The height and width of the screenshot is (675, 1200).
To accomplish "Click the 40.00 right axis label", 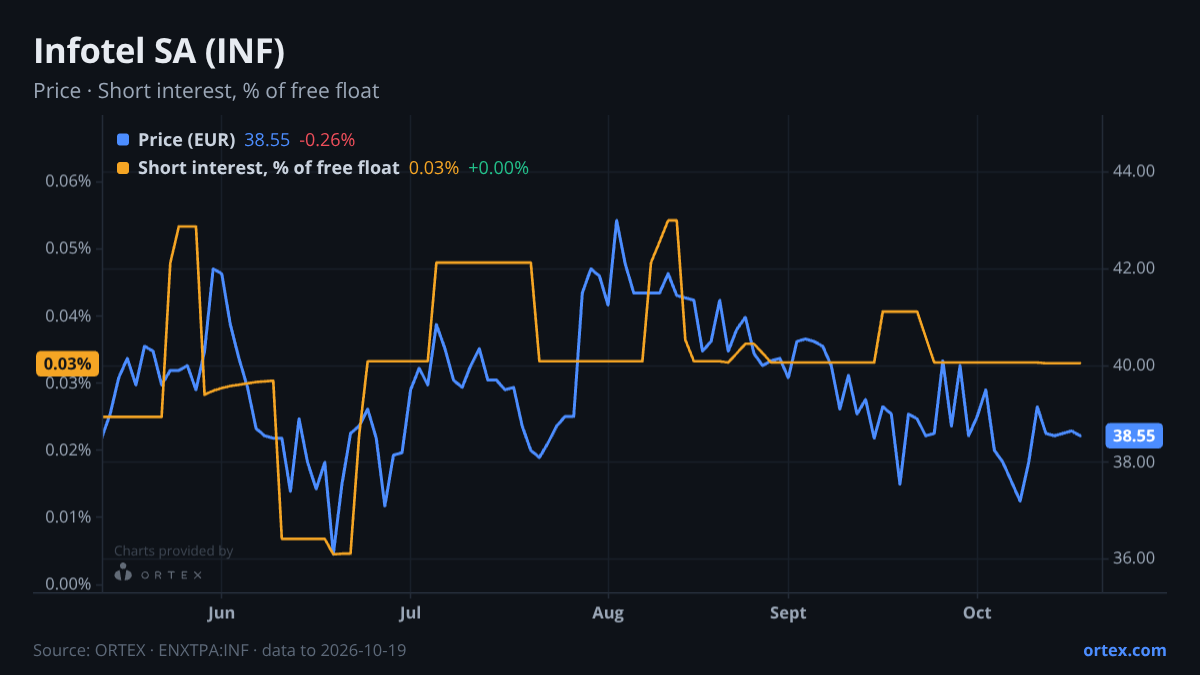I will [x=1134, y=365].
